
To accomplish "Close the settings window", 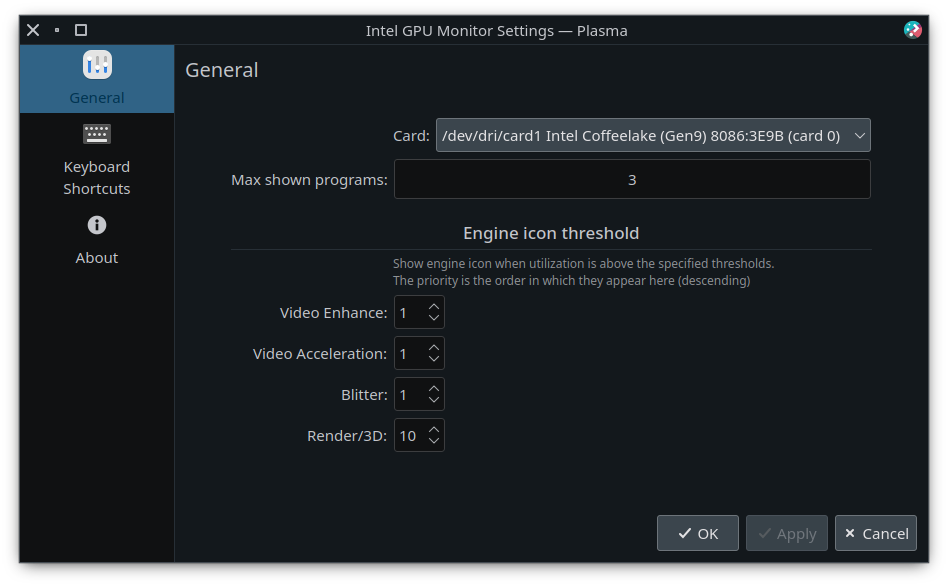I will click(33, 30).
